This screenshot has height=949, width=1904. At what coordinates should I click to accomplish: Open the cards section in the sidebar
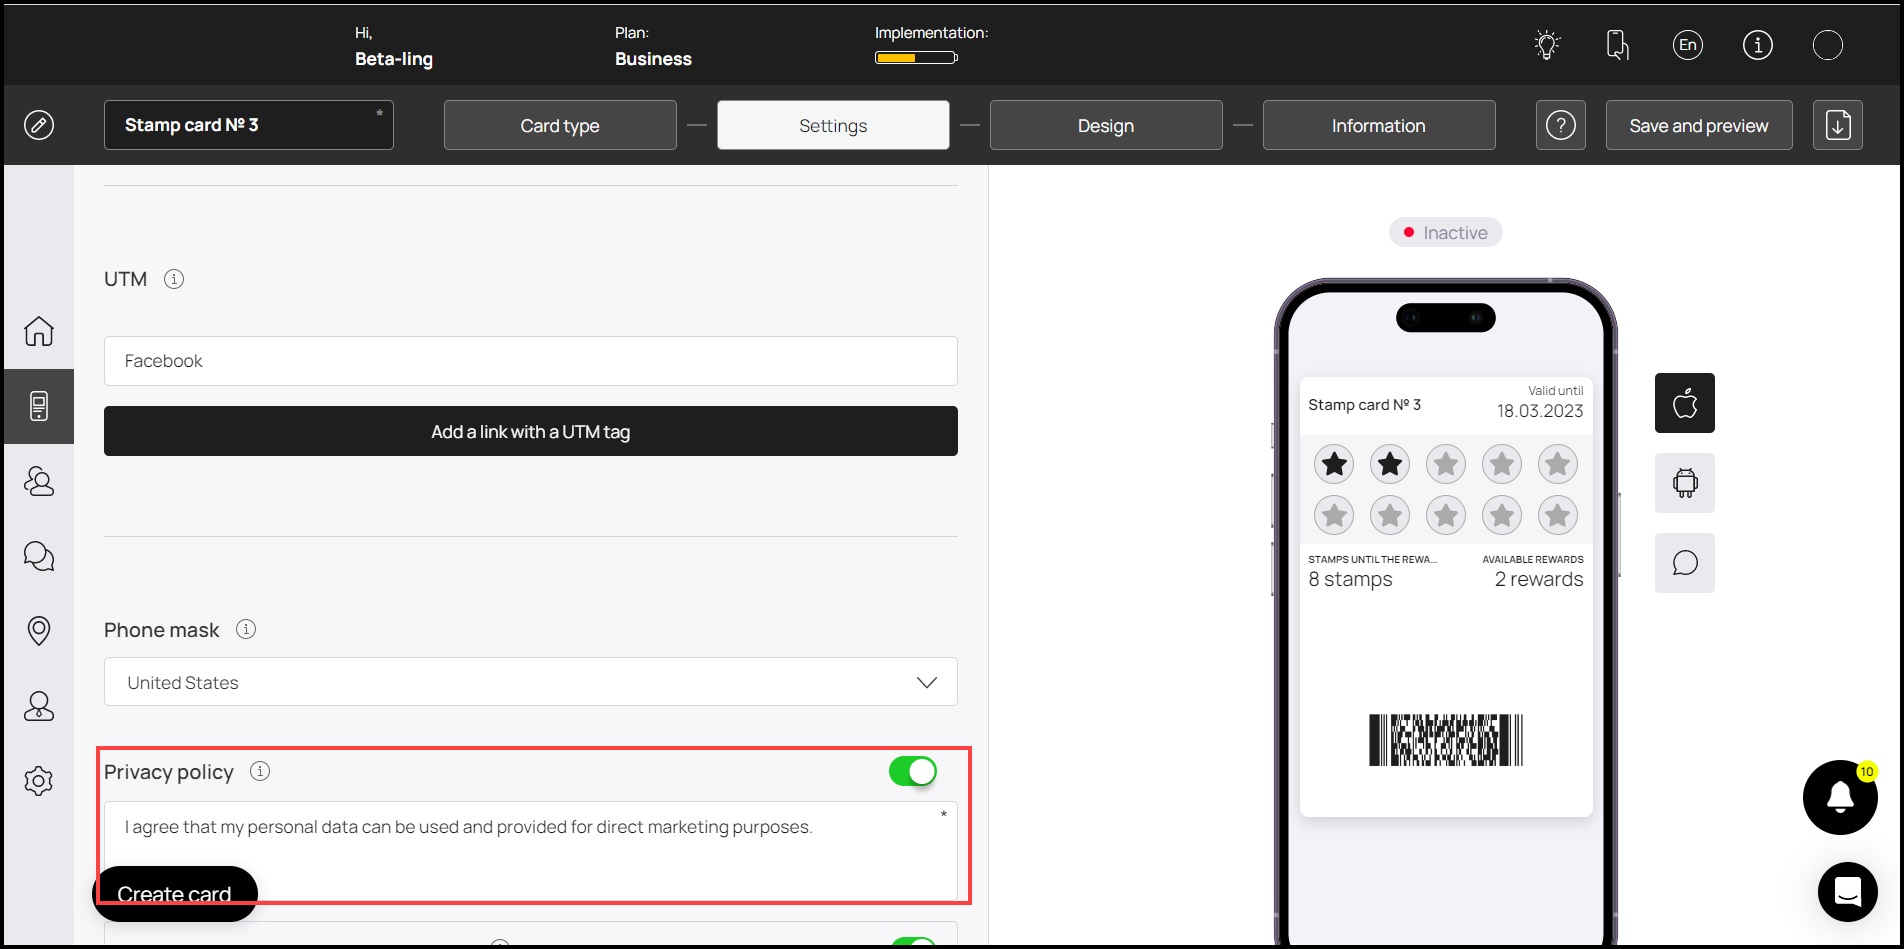[x=39, y=406]
